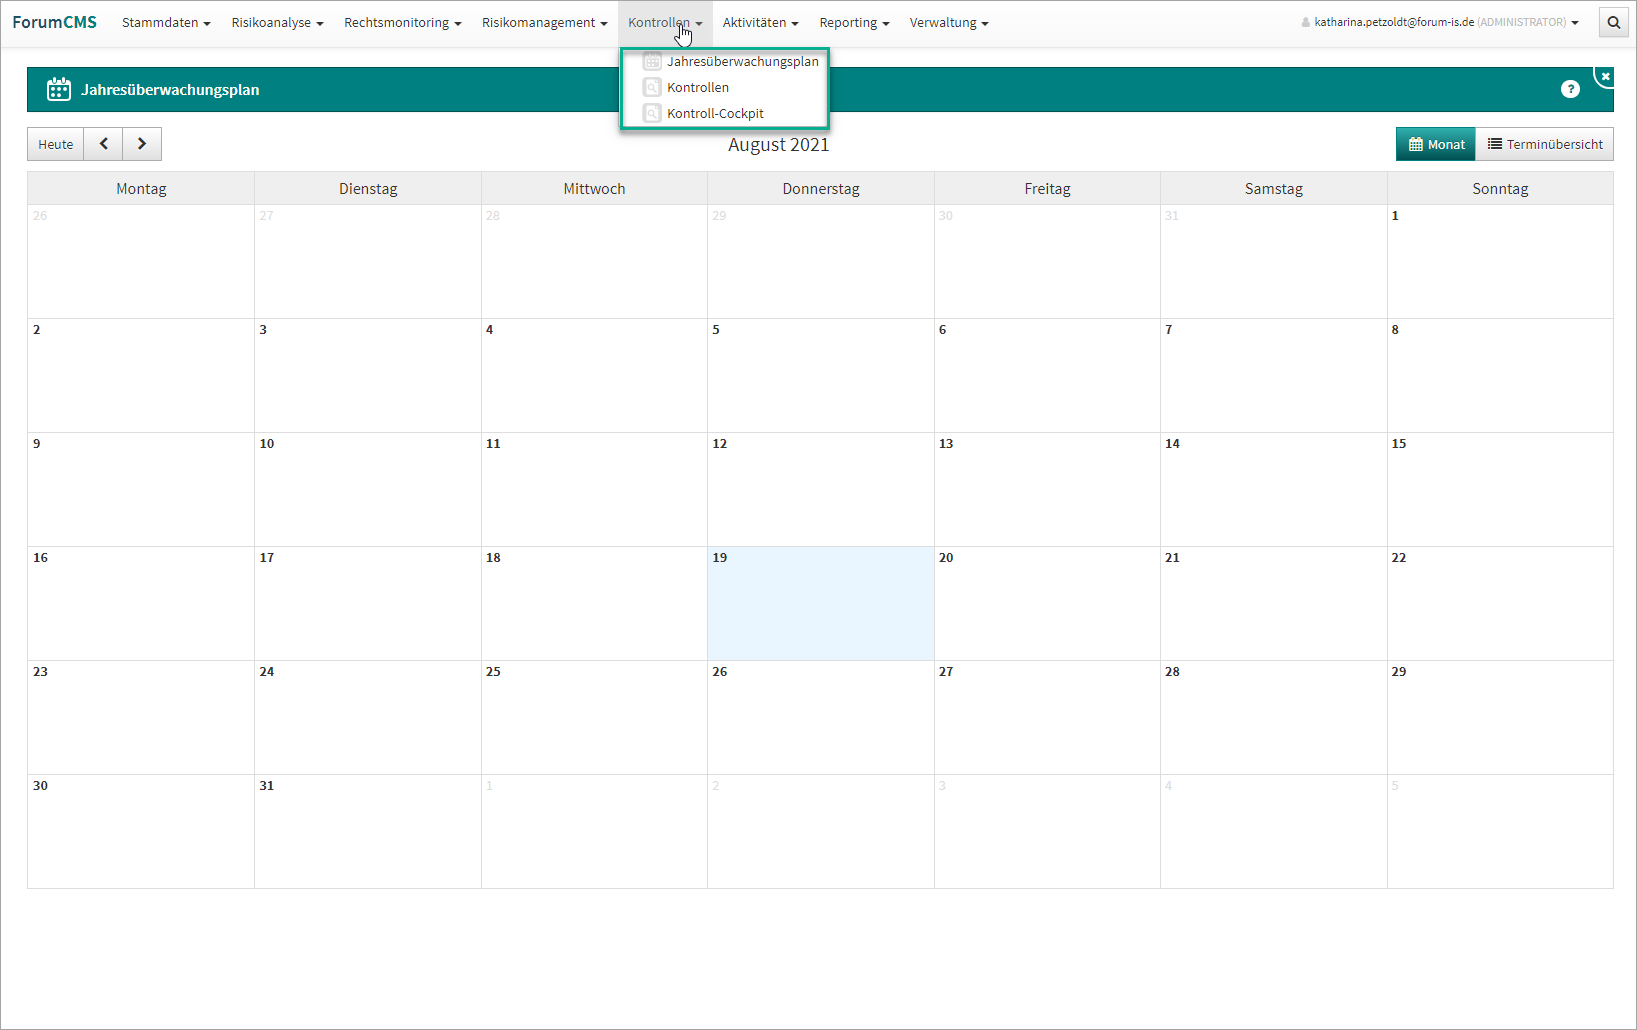Image resolution: width=1637 pixels, height=1030 pixels.
Task: Click the Kontroll-Cockpit entry icon
Action: [x=652, y=113]
